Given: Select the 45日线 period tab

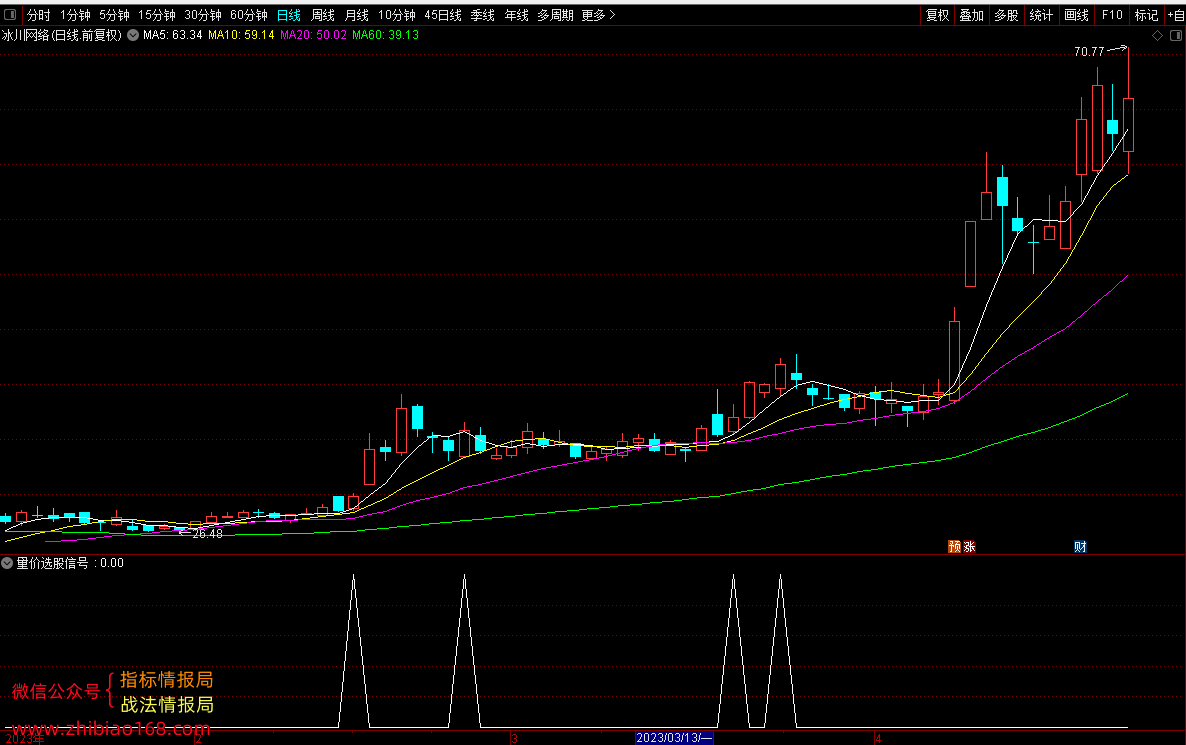Looking at the screenshot, I should coord(443,15).
